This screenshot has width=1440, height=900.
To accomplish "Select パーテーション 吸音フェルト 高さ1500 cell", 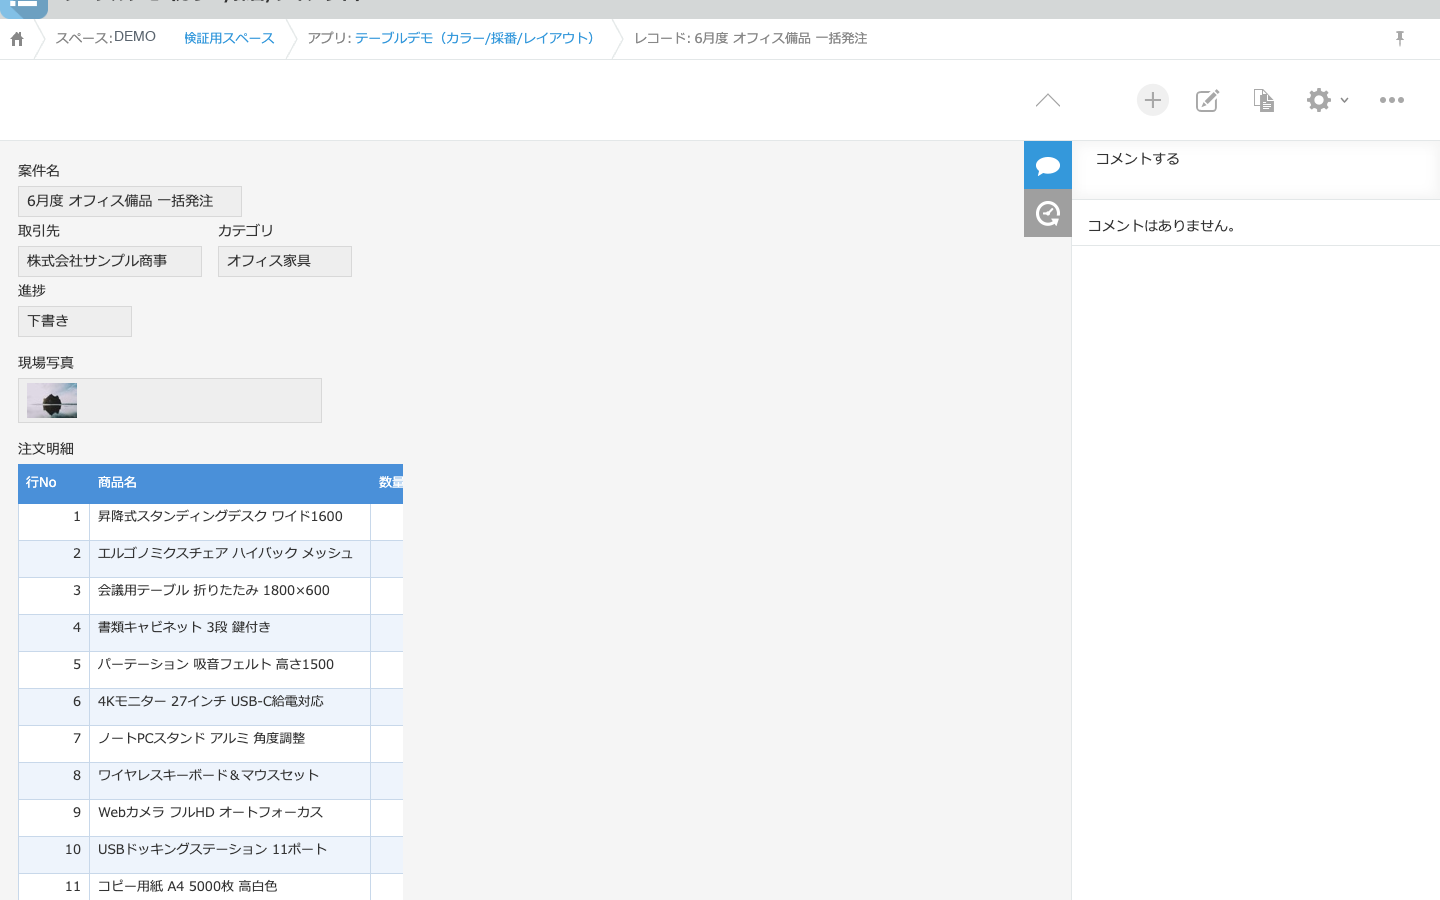I will pyautogui.click(x=230, y=670).
